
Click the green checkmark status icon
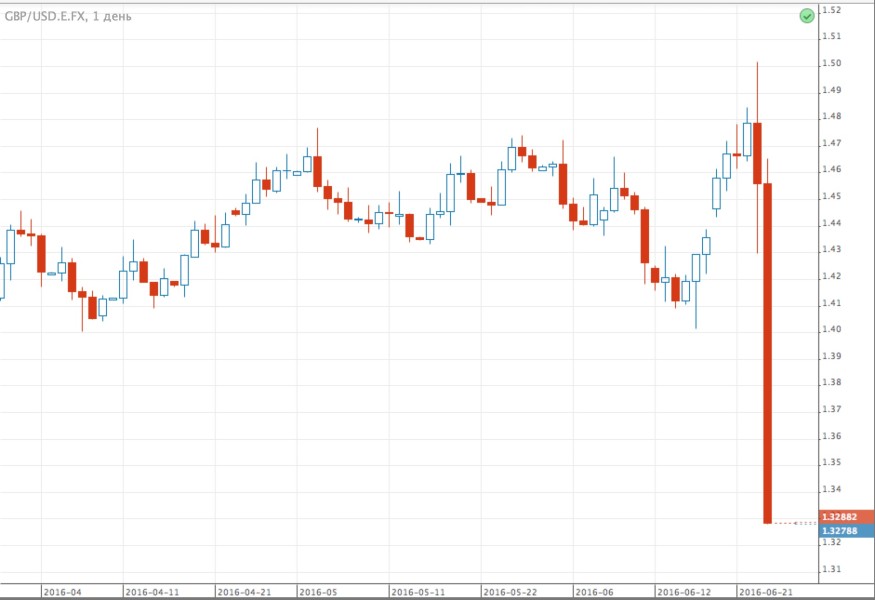[806, 16]
